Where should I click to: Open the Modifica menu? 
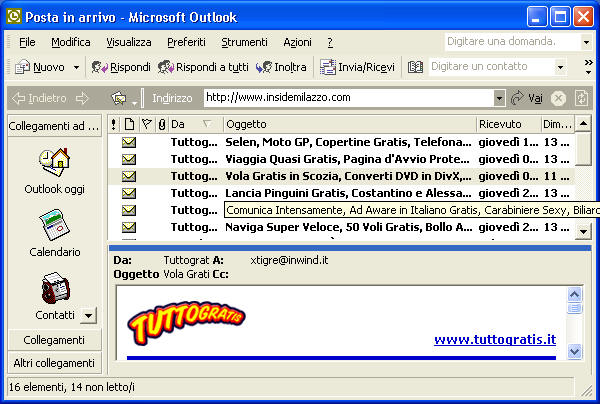[x=71, y=42]
